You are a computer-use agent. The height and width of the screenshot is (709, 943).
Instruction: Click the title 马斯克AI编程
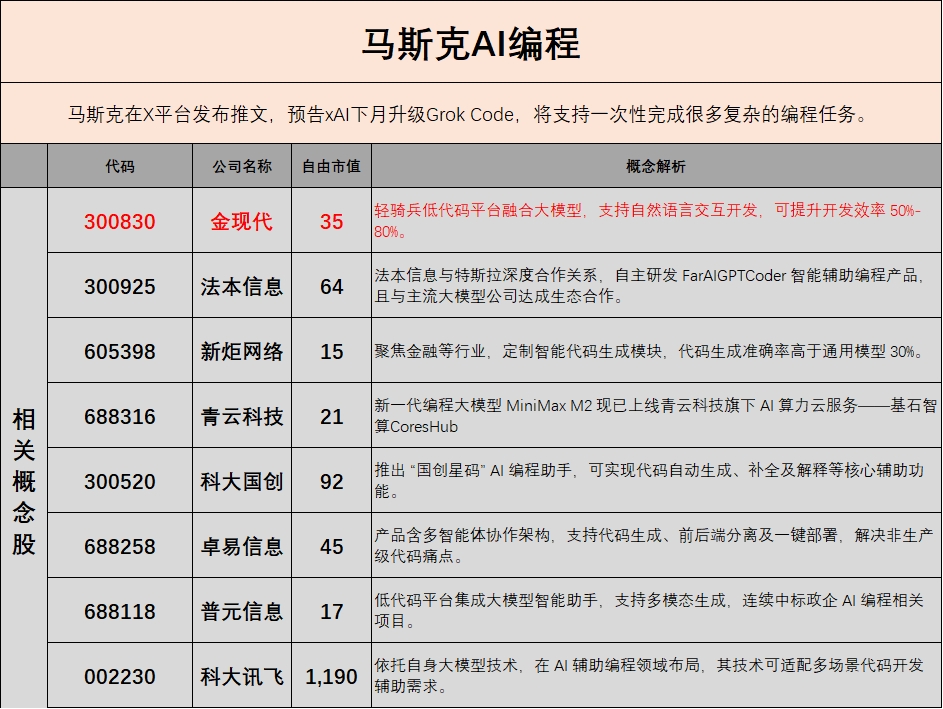point(471,43)
